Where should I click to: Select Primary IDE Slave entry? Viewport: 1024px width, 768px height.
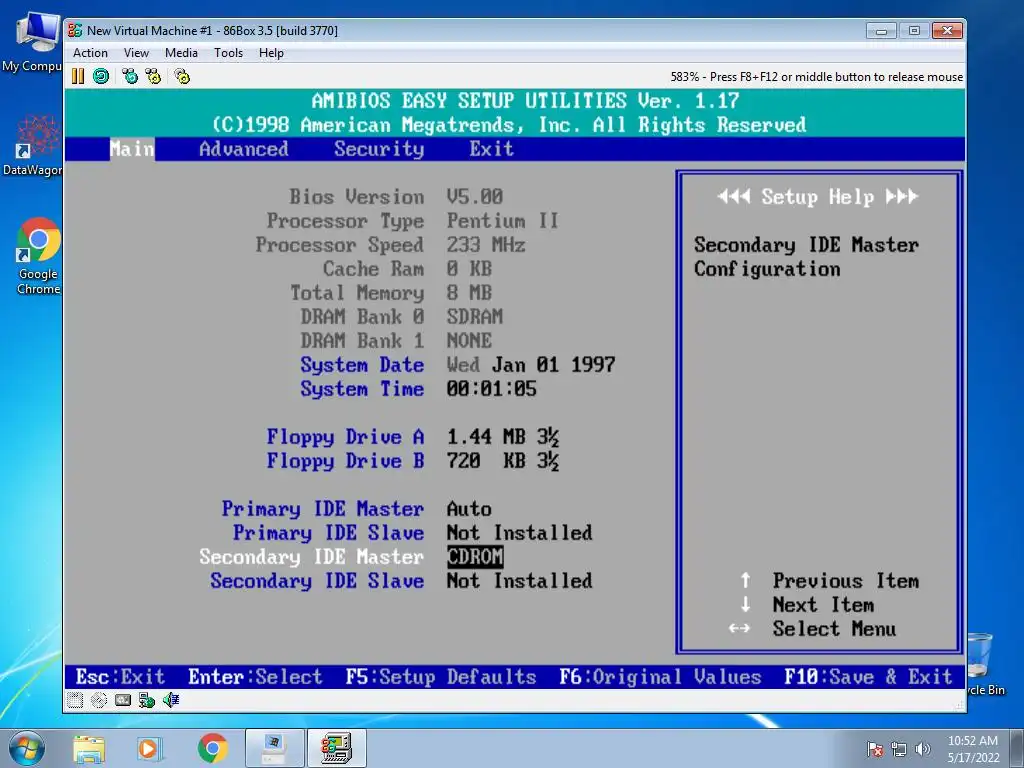[328, 532]
